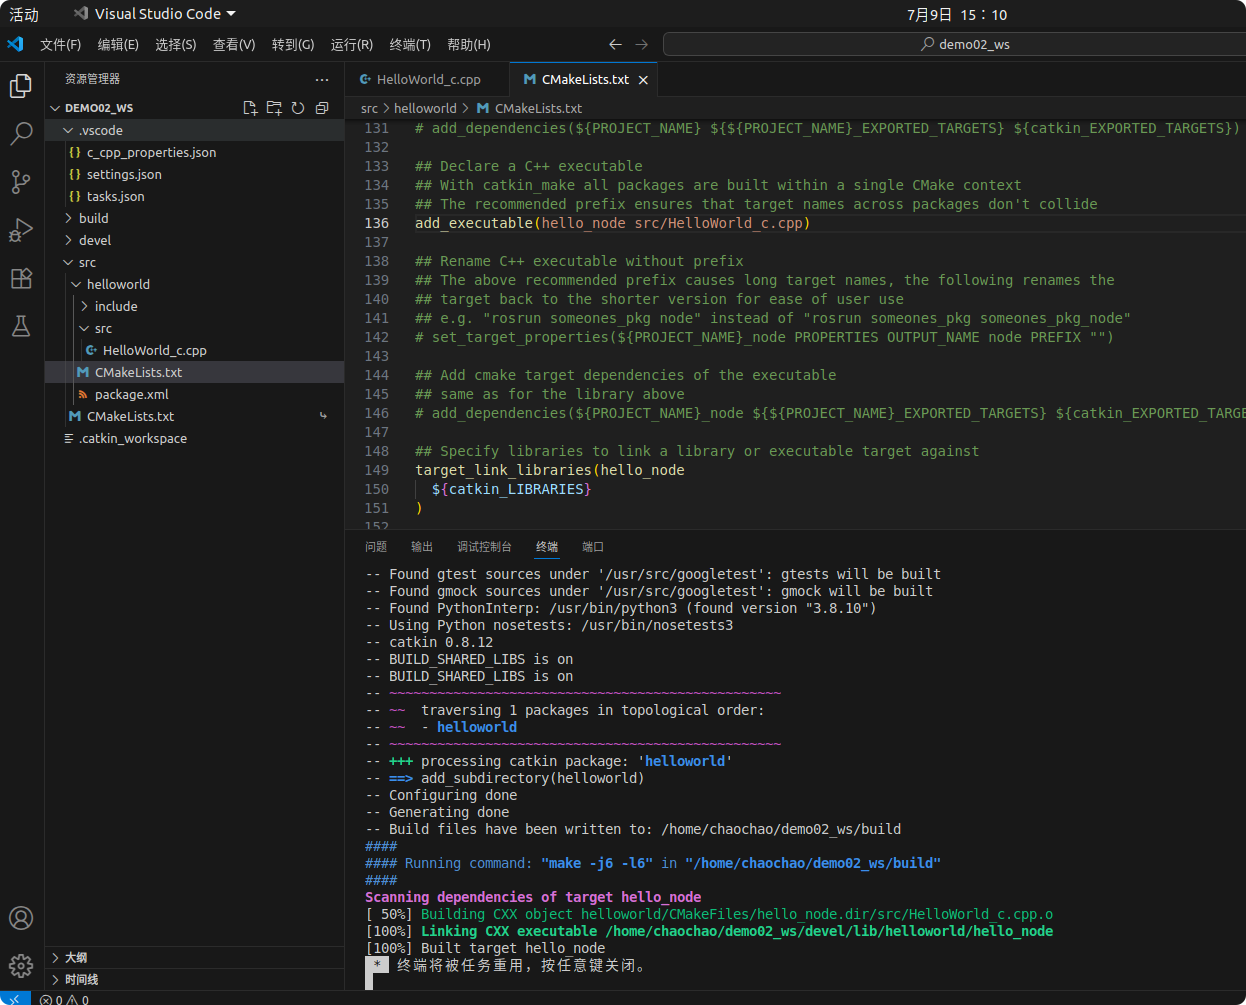Image resolution: width=1246 pixels, height=1005 pixels.
Task: Open the Source Control view
Action: click(x=21, y=181)
